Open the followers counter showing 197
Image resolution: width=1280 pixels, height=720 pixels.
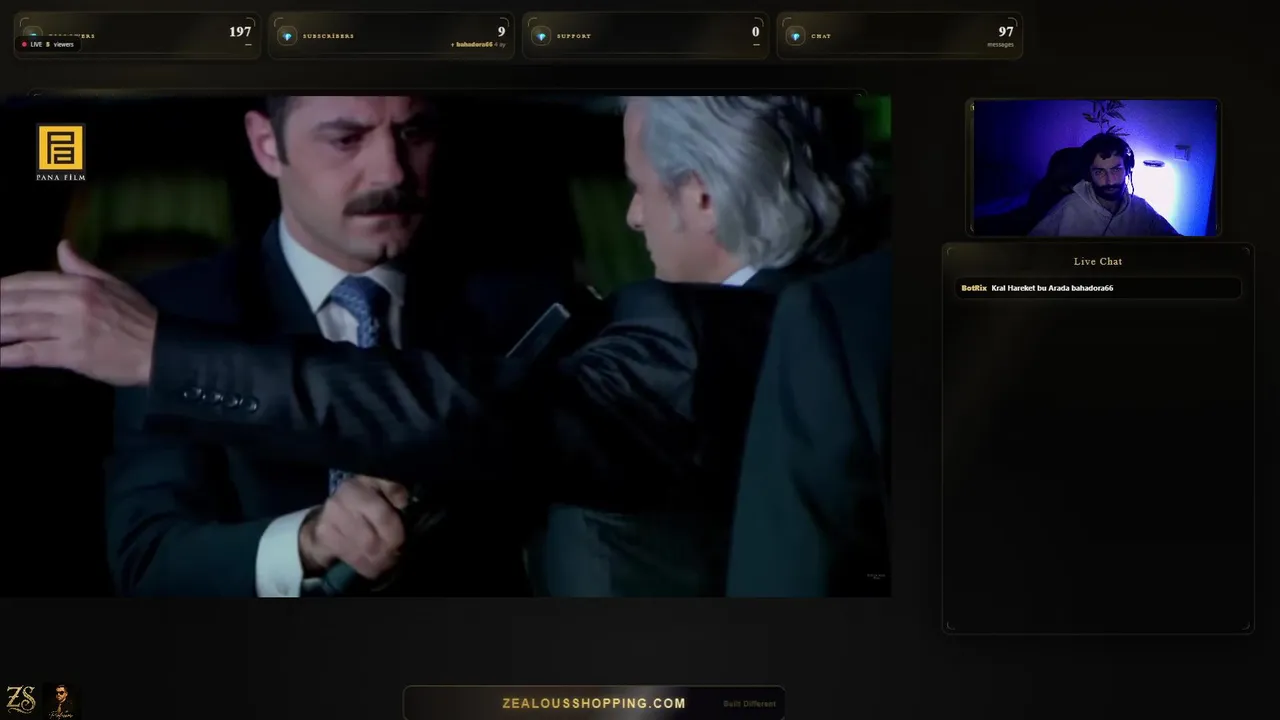click(x=240, y=32)
